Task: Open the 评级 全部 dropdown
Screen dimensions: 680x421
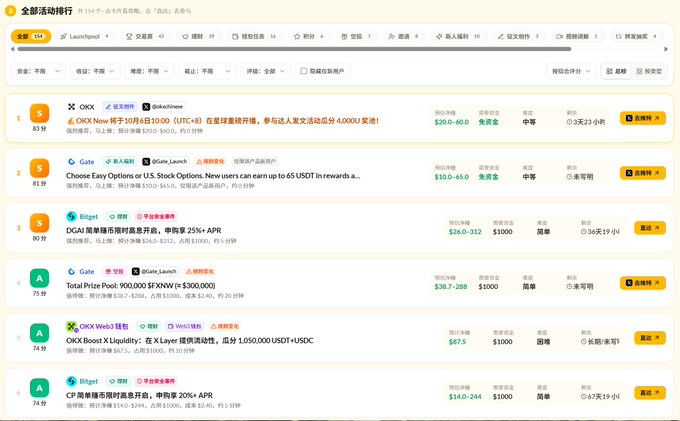Action: click(265, 71)
